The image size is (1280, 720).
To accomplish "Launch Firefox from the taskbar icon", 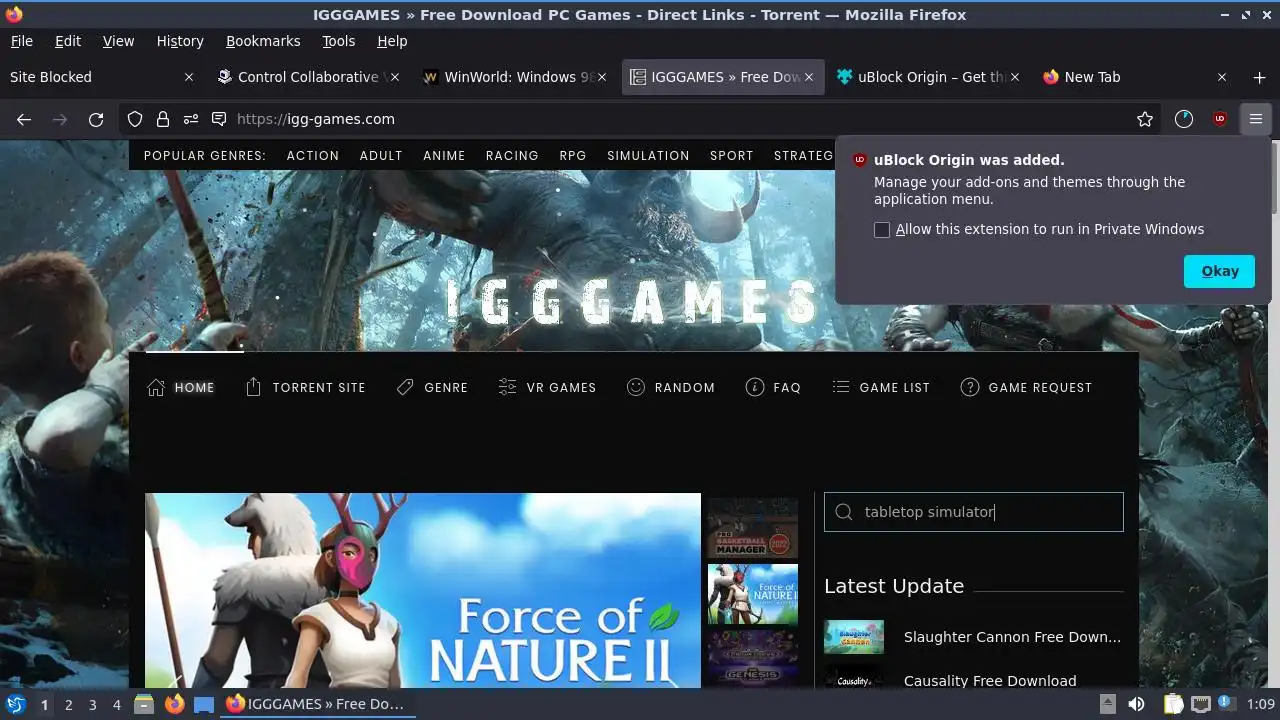I will (175, 704).
